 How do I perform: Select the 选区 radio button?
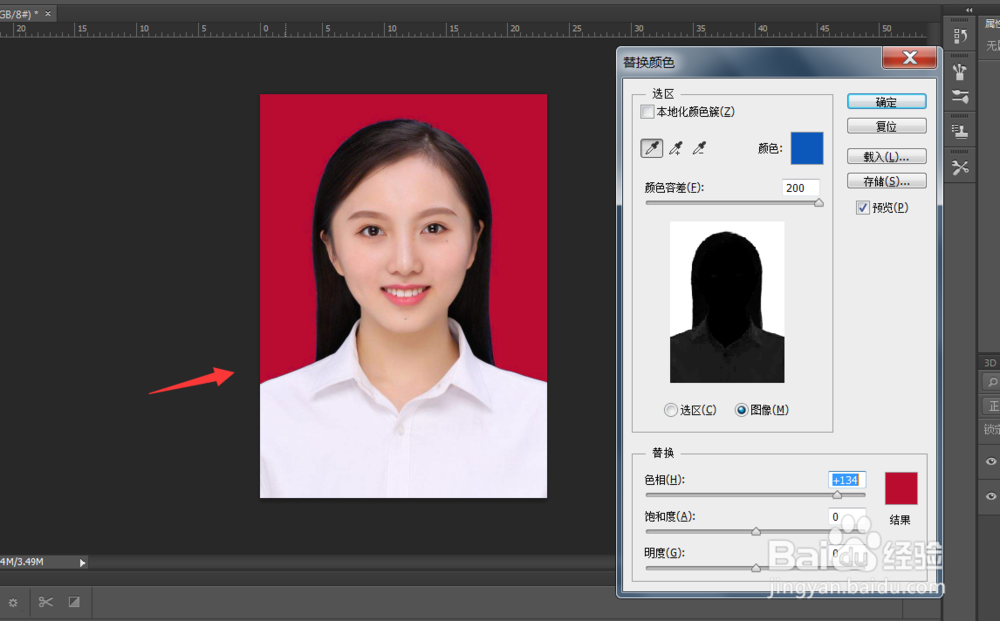(670, 410)
